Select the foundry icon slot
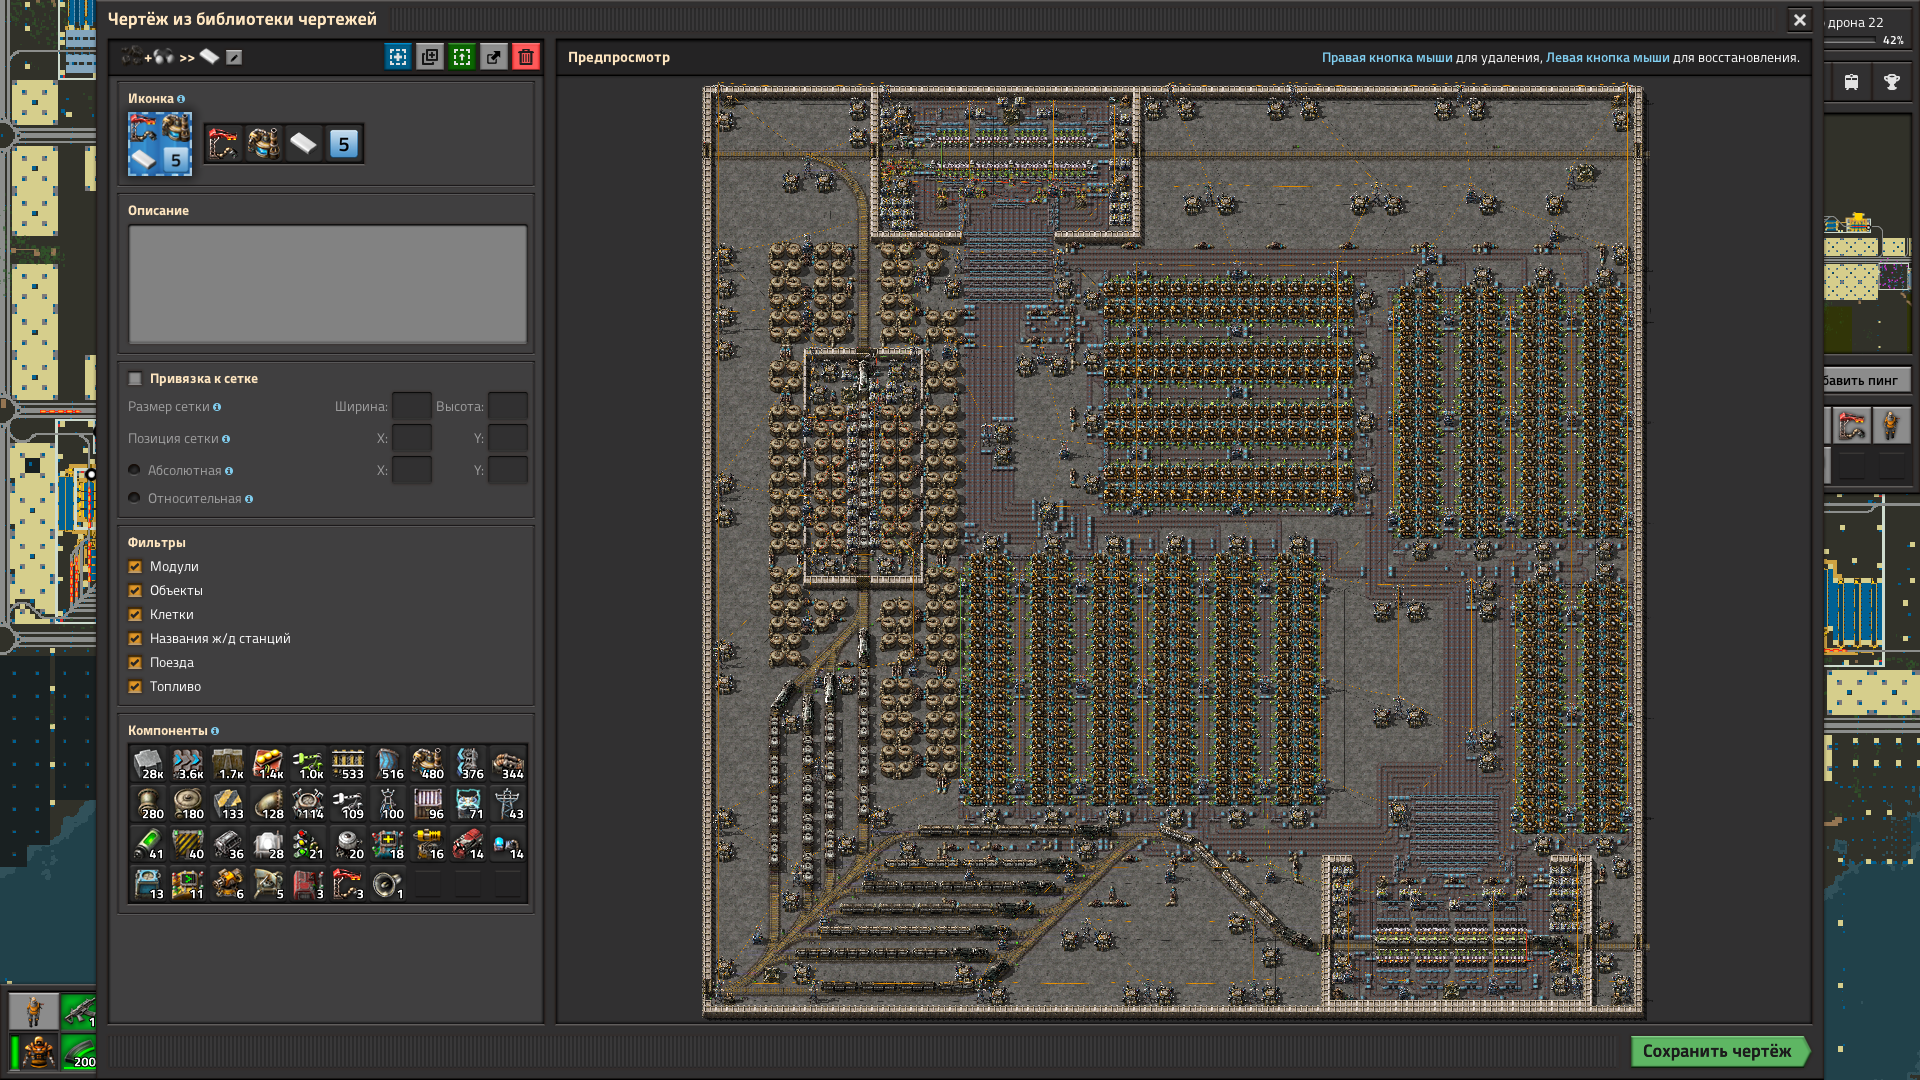 (x=264, y=144)
